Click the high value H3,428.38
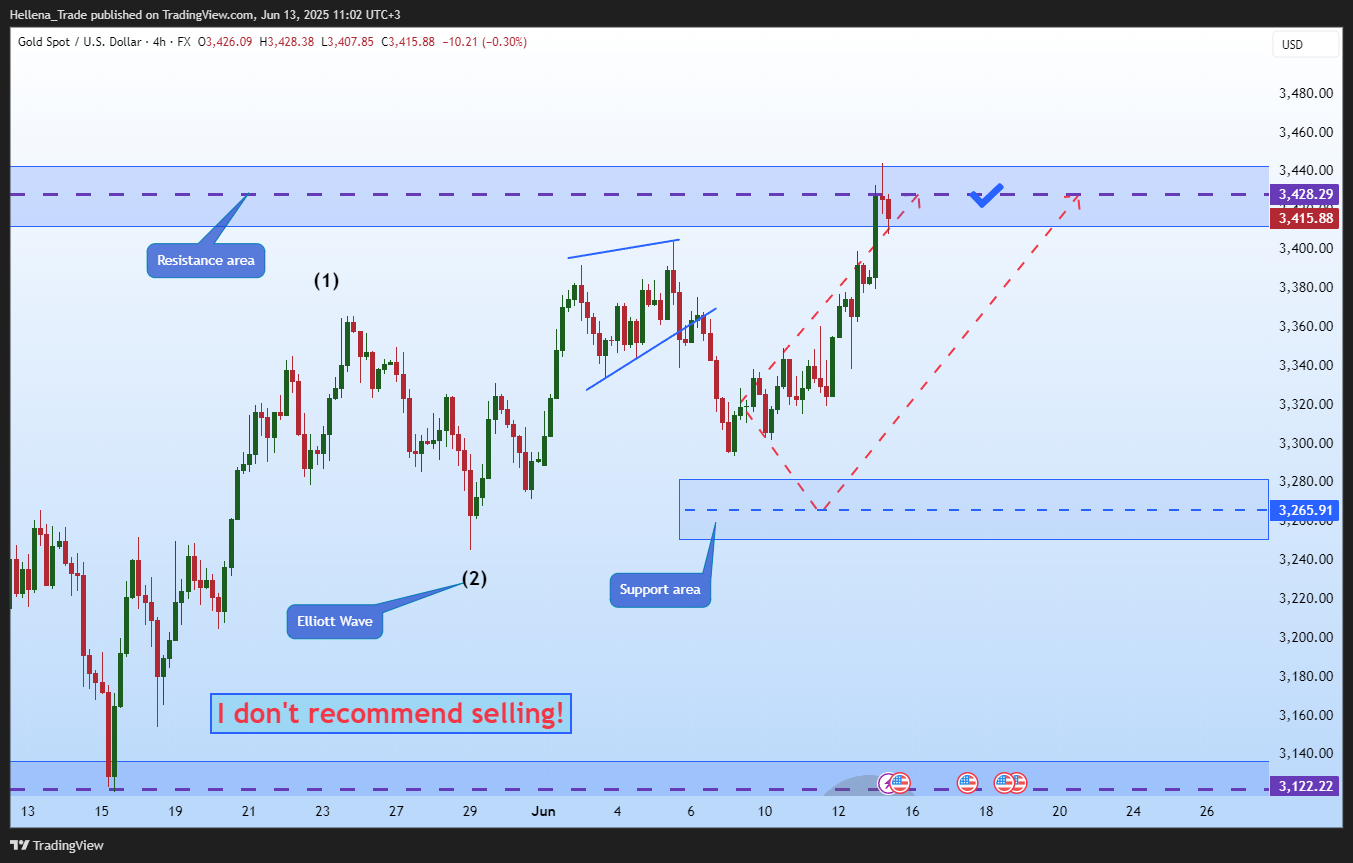Screen dimensions: 1353x863 (x=288, y=42)
